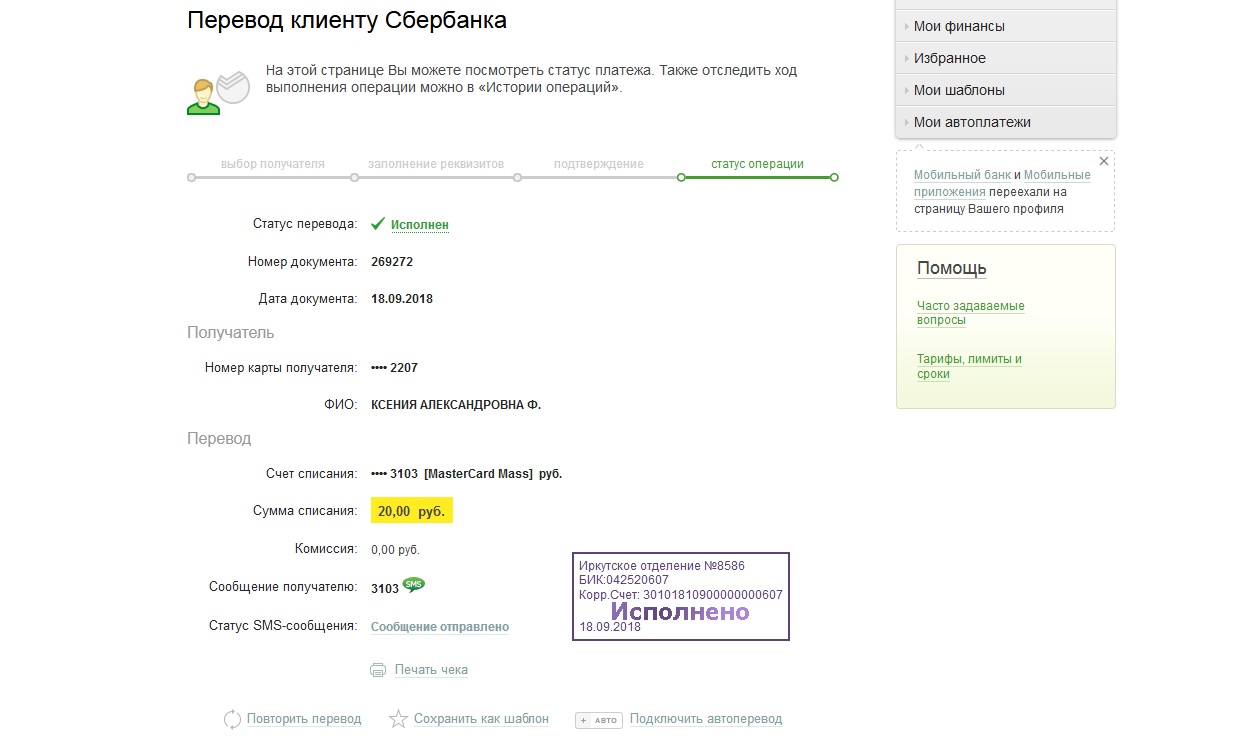The height and width of the screenshot is (736, 1235).
Task: Expand the Мои автоплатежи section
Action: (972, 122)
